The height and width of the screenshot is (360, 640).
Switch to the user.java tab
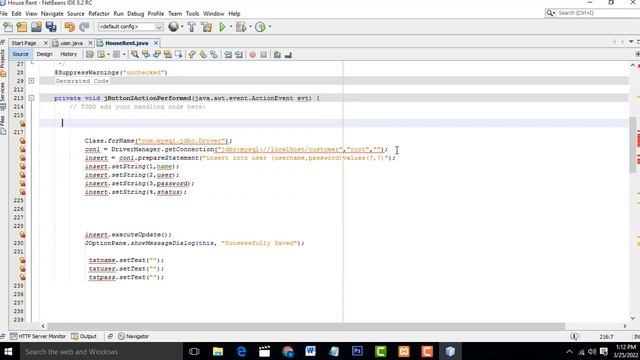[72, 43]
